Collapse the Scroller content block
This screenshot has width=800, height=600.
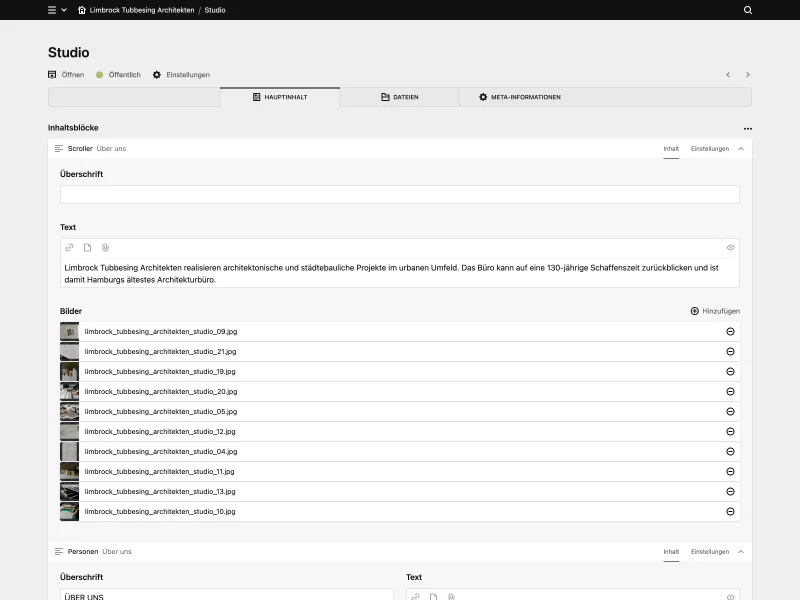pyautogui.click(x=740, y=148)
